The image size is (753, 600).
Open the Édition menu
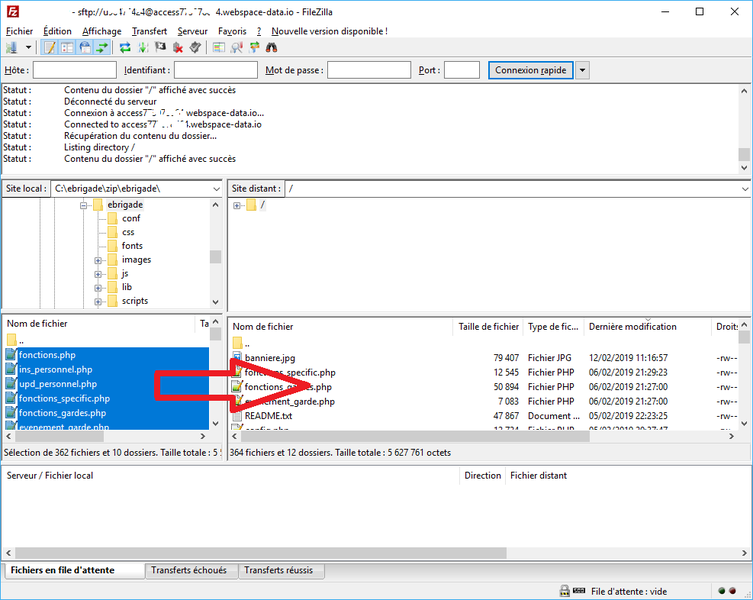pyautogui.click(x=57, y=31)
